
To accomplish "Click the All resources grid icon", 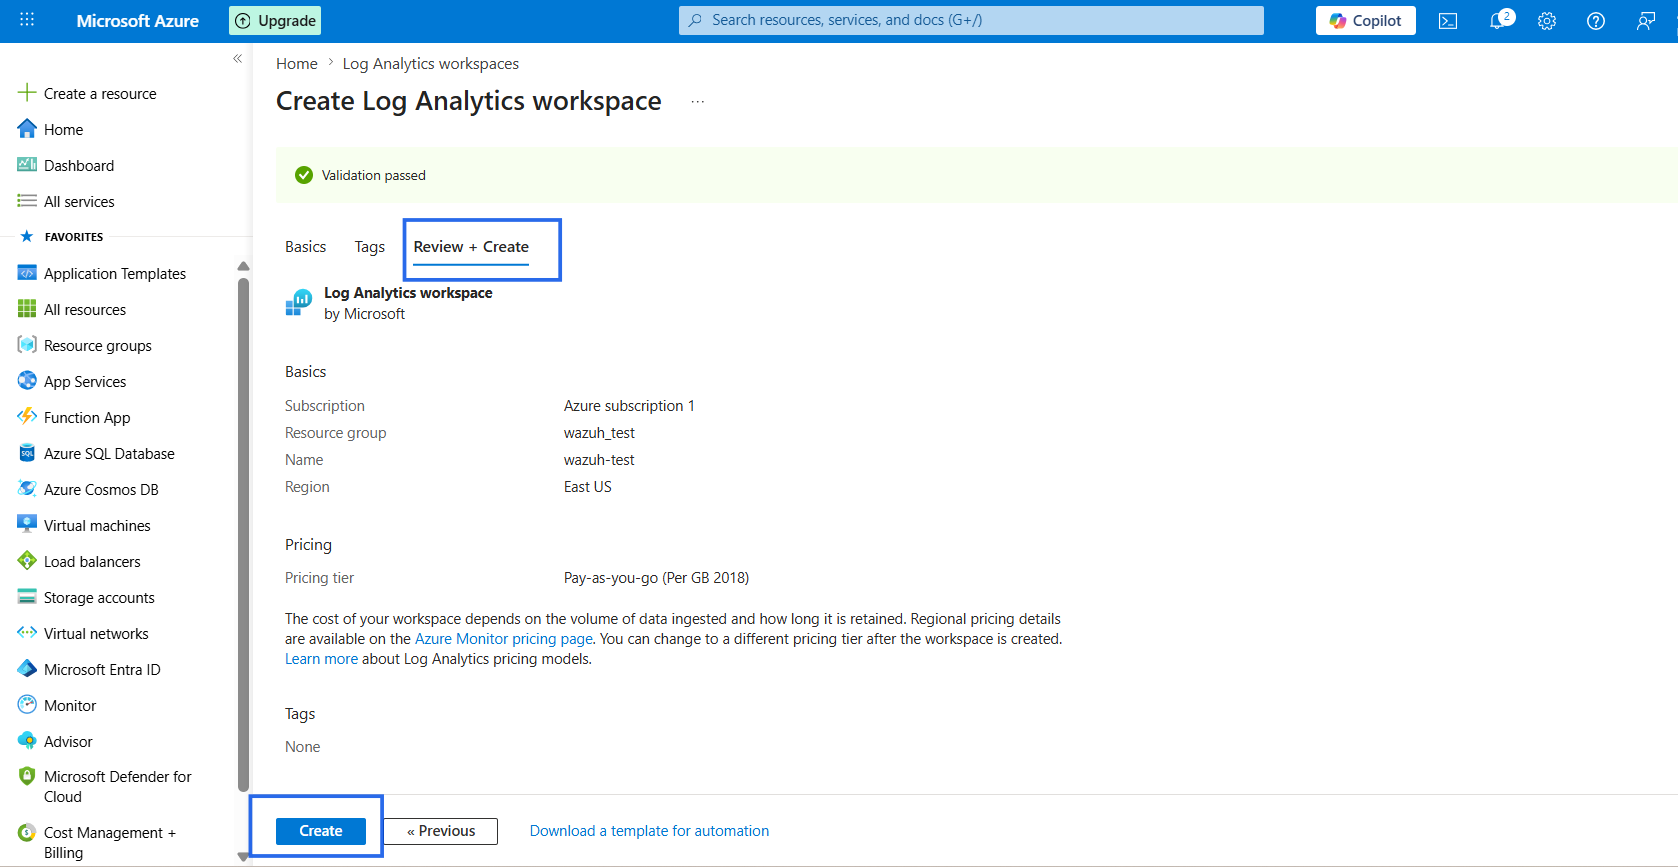I will click(x=27, y=309).
